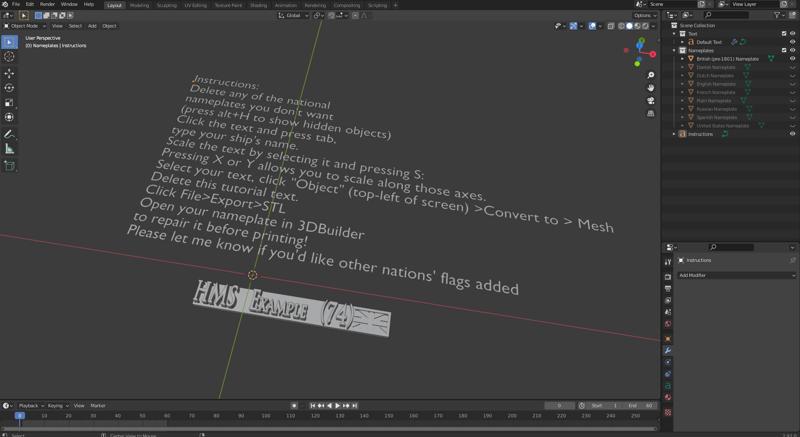
Task: Open the Add Modifier dropdown
Action: [737, 275]
